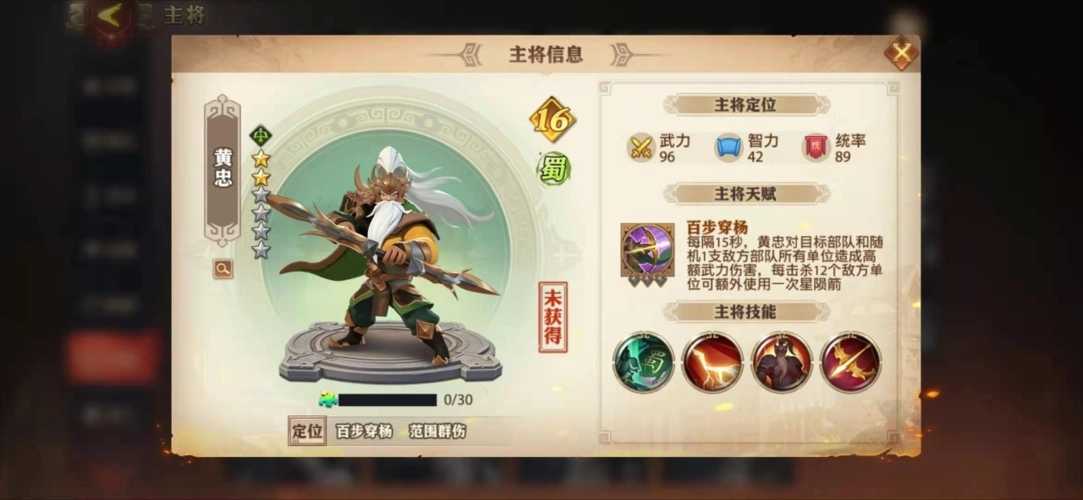Image resolution: width=1083 pixels, height=500 pixels.
Task: Open the 百步穿杨 talent icon
Action: pyautogui.click(x=647, y=251)
